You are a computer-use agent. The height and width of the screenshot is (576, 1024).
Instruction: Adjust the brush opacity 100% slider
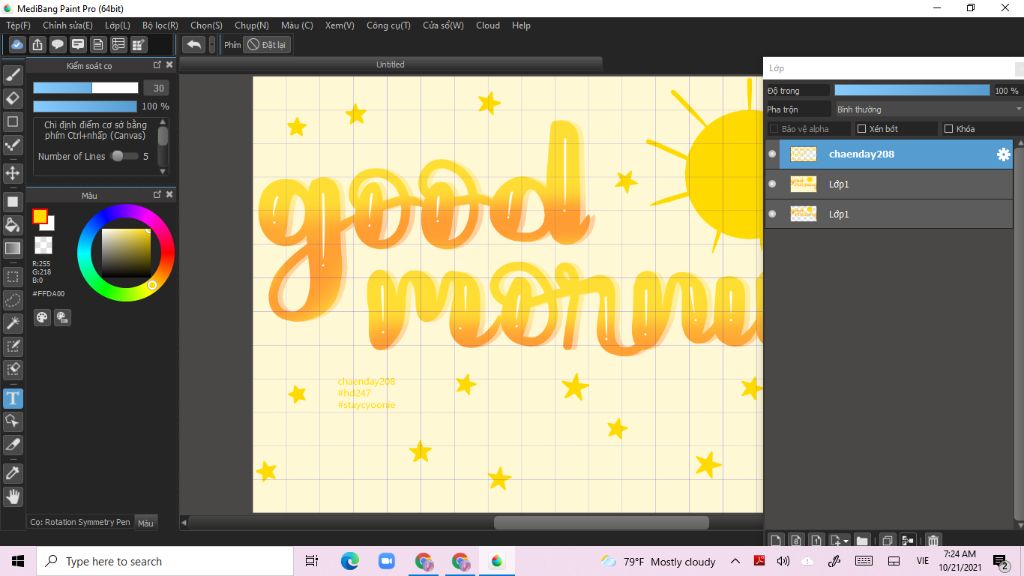coord(85,106)
